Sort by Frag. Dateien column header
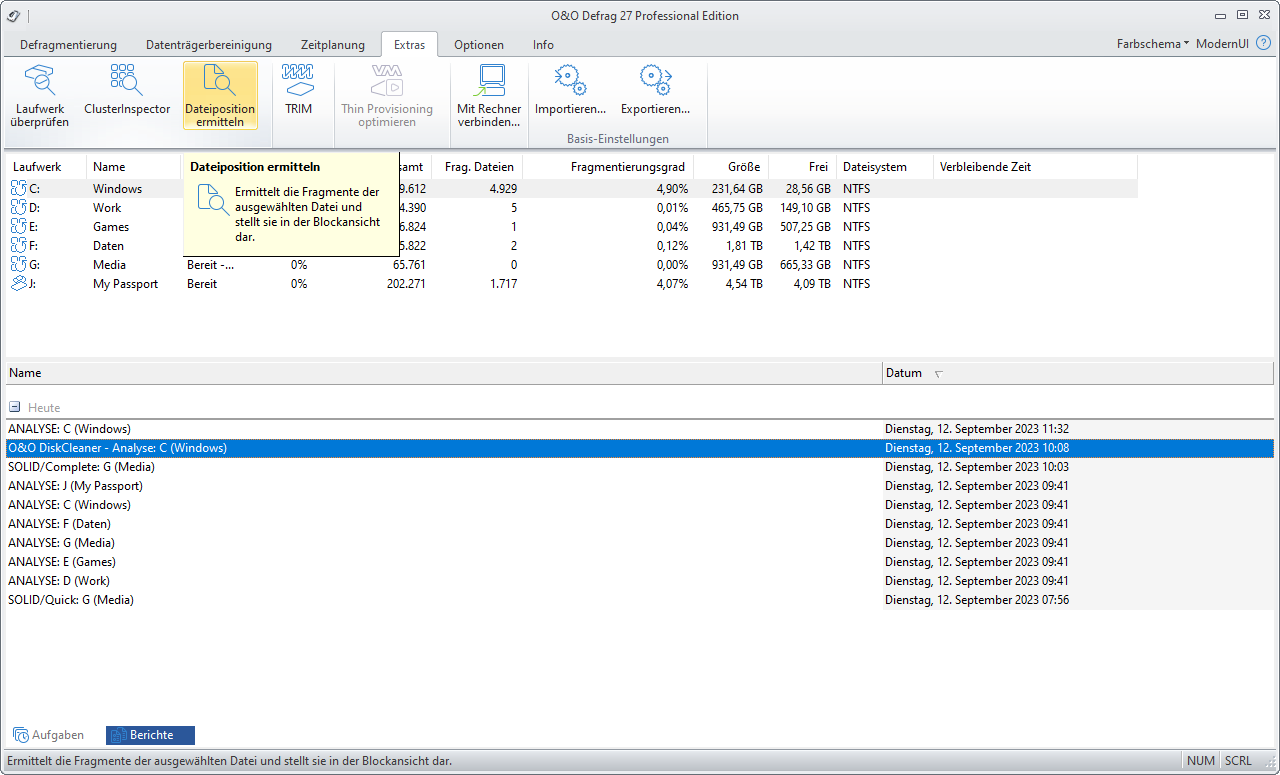This screenshot has width=1280, height=775. 477,167
